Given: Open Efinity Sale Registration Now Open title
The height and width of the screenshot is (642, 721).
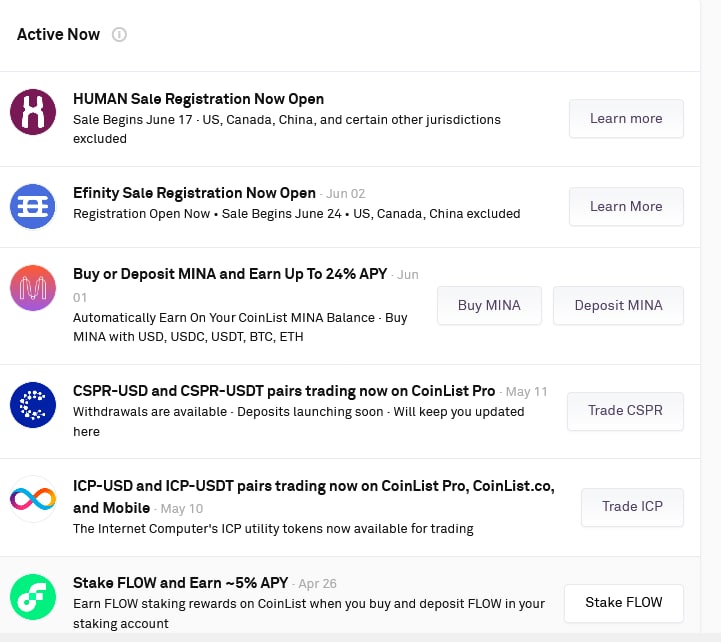Looking at the screenshot, I should pyautogui.click(x=195, y=193).
